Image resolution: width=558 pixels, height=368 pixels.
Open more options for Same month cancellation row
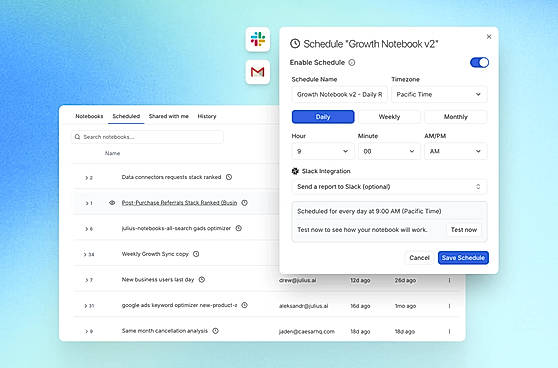point(449,331)
